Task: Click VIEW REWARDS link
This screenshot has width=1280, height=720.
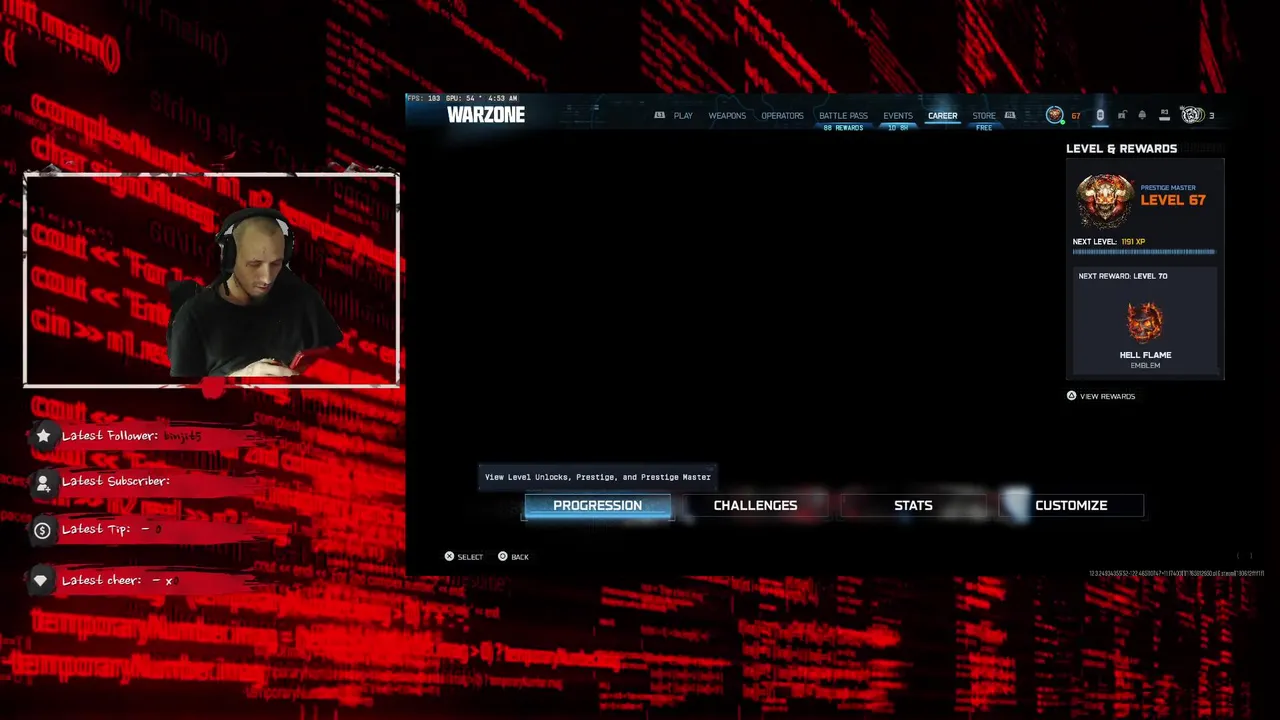Action: click(x=1107, y=396)
